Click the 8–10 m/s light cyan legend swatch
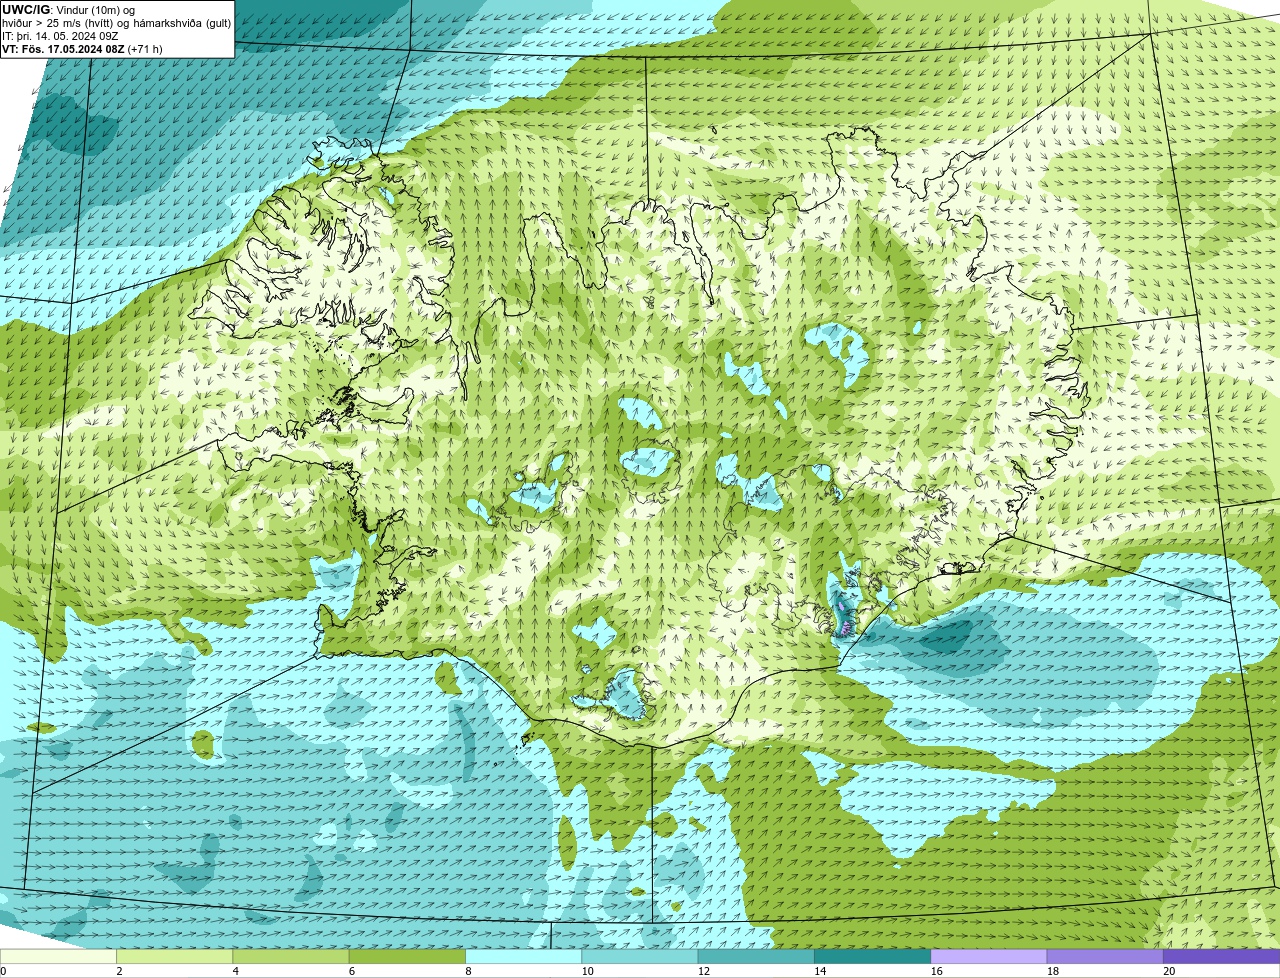 [523, 956]
